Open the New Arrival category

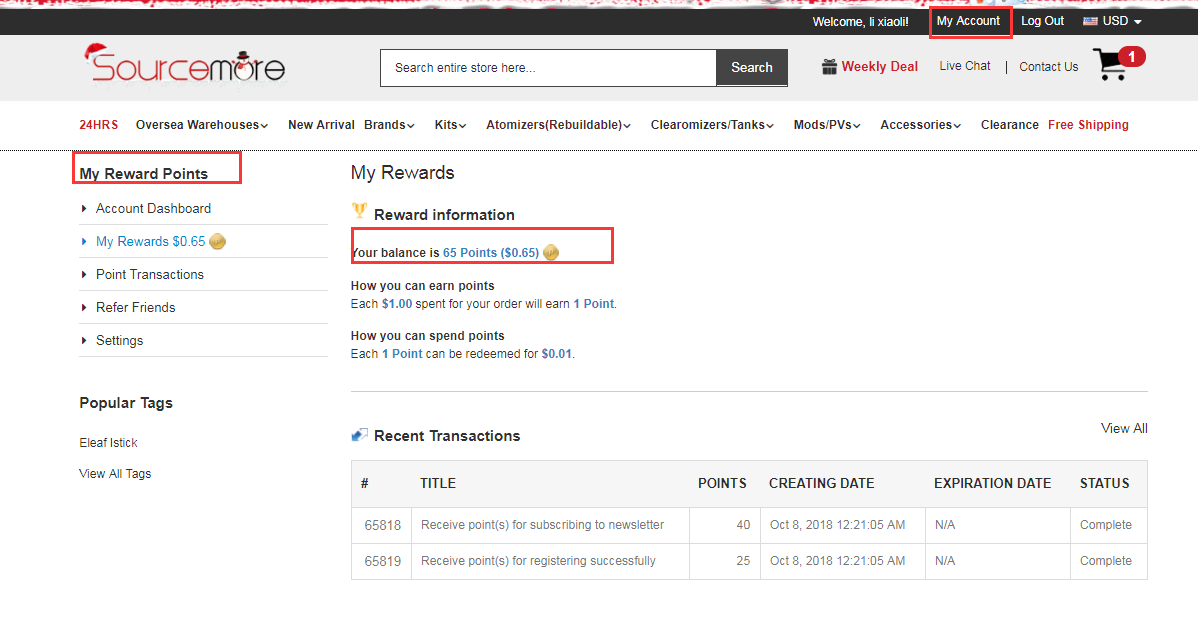(x=321, y=125)
